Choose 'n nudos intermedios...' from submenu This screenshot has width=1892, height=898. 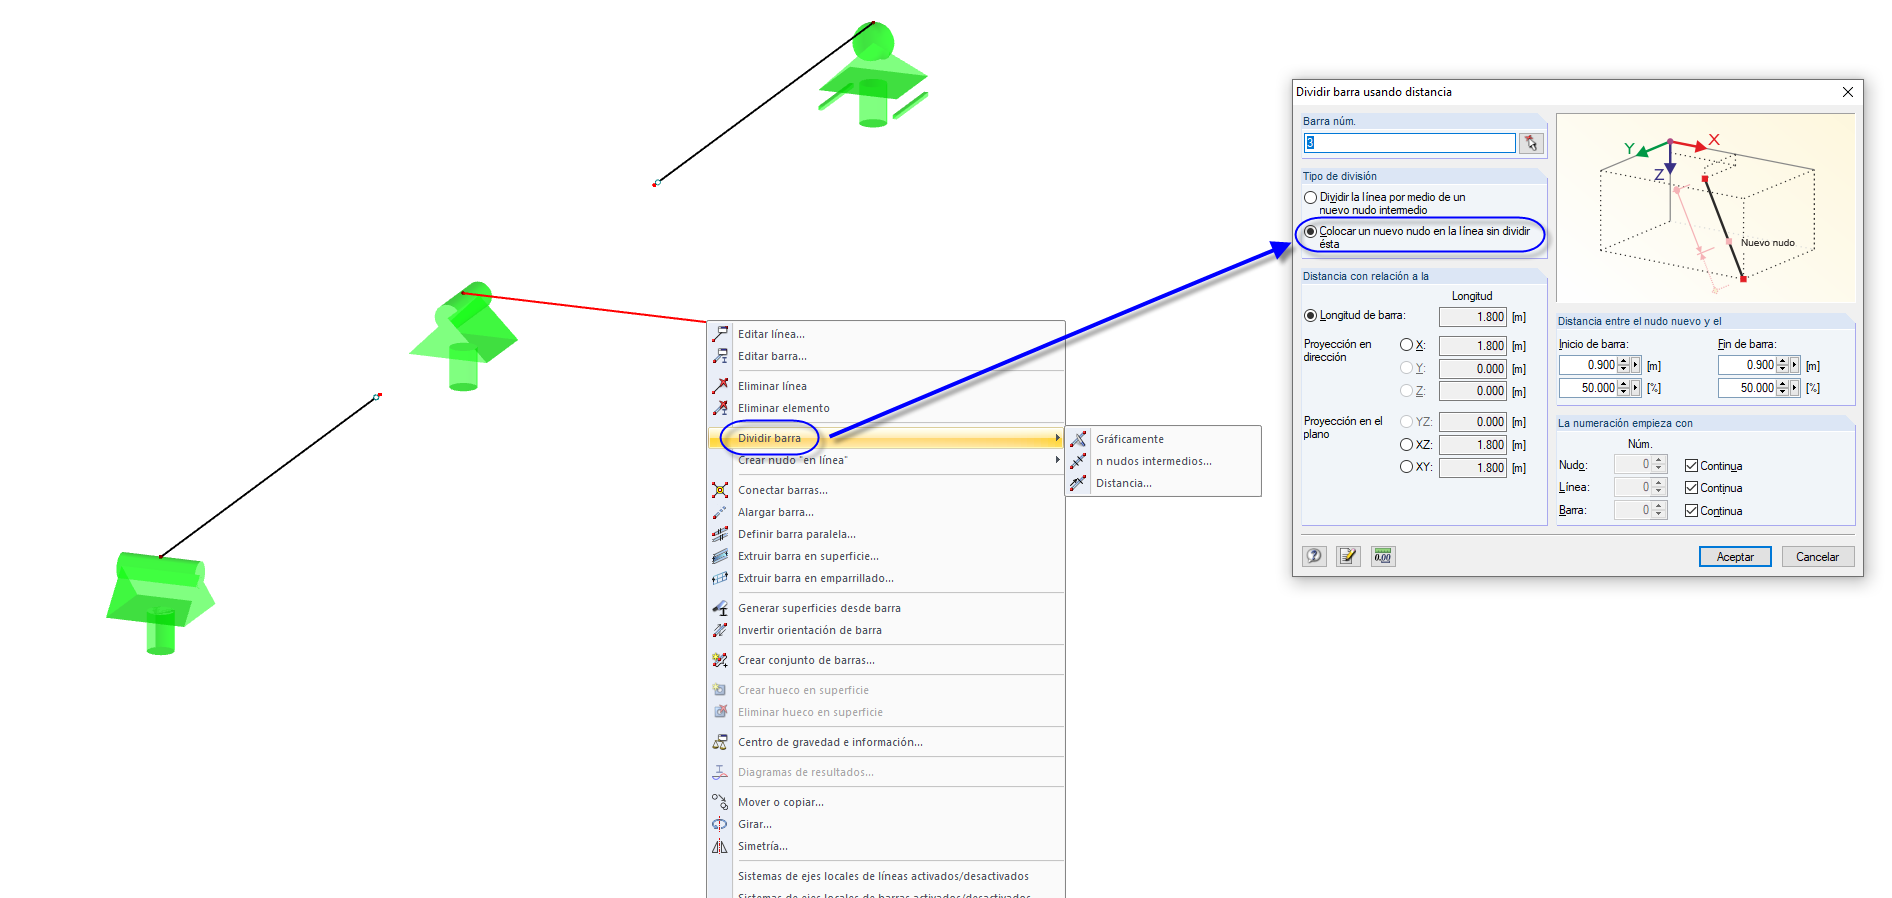coord(1154,461)
